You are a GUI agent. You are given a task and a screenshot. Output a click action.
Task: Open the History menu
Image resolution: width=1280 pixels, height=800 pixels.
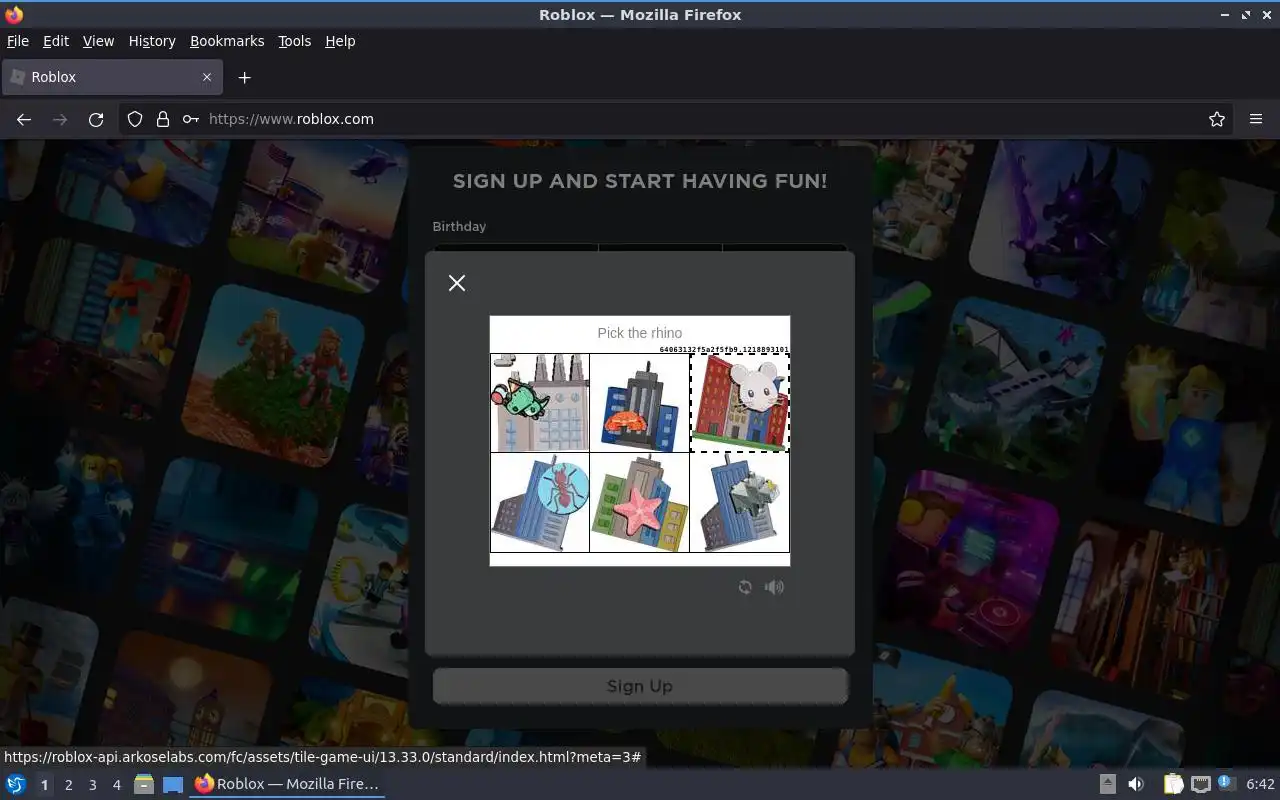coord(152,41)
